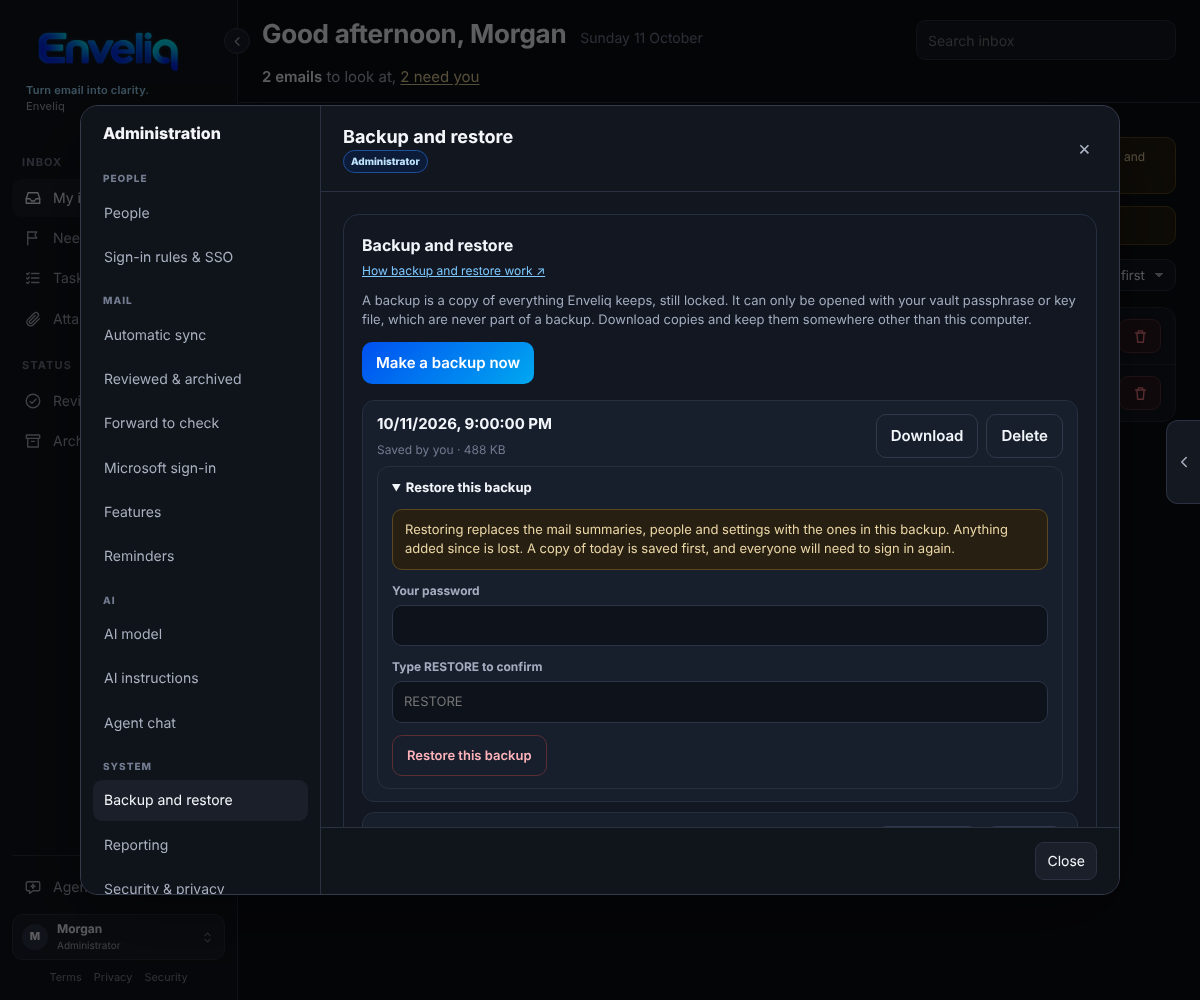Open Automatic sync settings
The width and height of the screenshot is (1200, 1000).
(200, 335)
